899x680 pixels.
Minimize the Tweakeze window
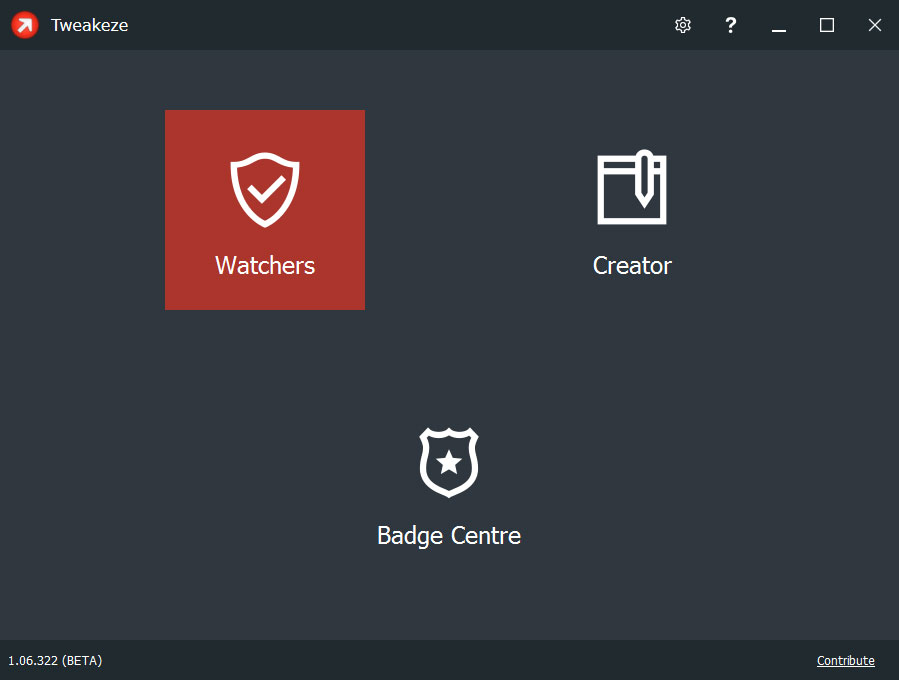(x=779, y=25)
